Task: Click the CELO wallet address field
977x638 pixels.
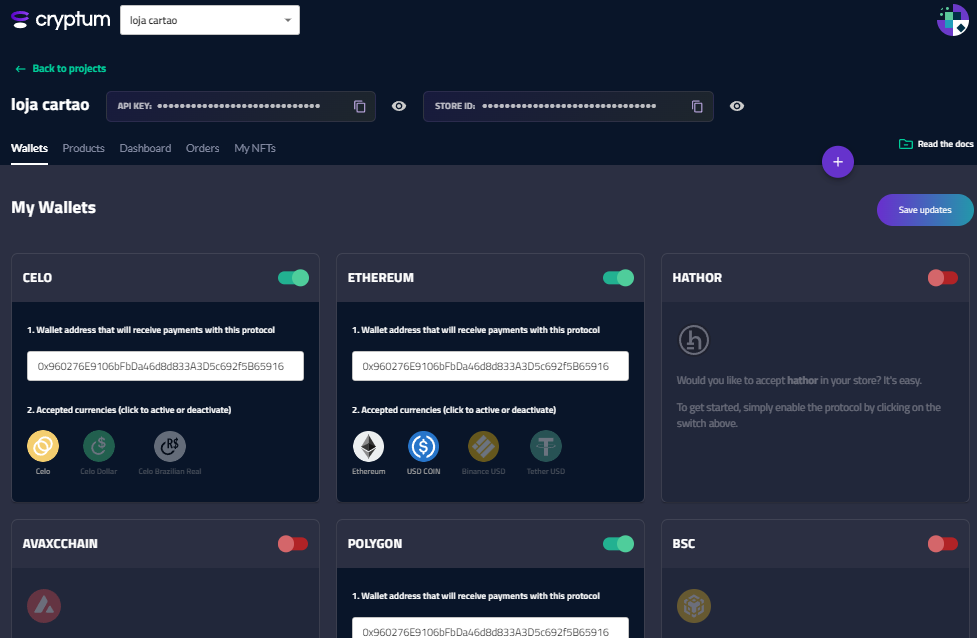Action: click(x=165, y=366)
